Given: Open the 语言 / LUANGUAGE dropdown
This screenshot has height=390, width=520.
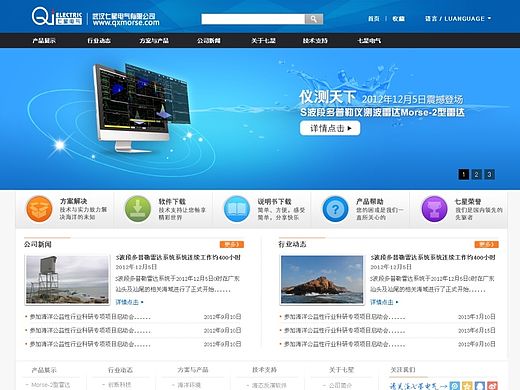Looking at the screenshot, I should click(x=458, y=19).
